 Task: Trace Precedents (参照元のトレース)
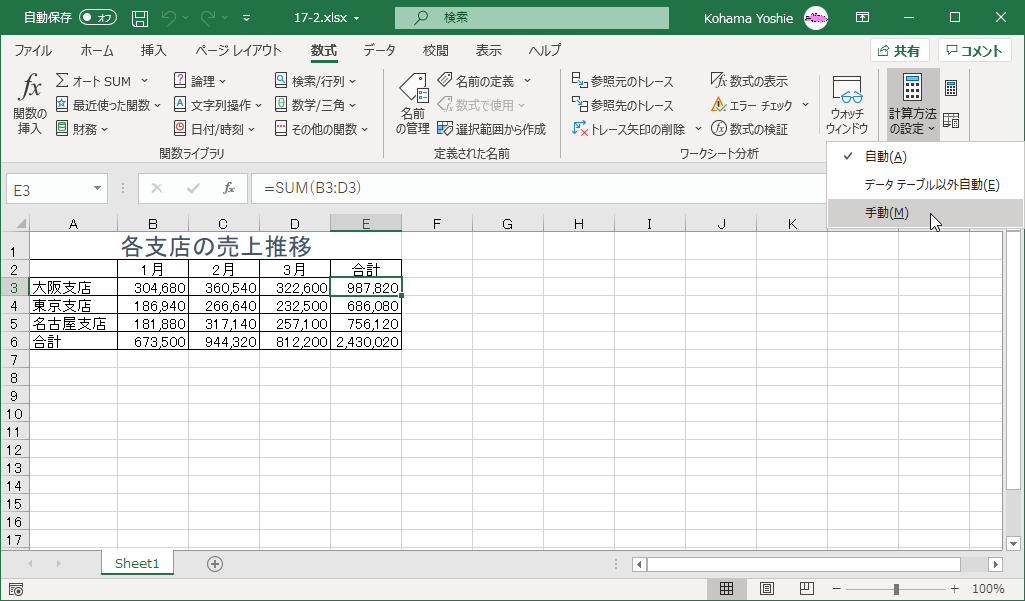[x=622, y=81]
